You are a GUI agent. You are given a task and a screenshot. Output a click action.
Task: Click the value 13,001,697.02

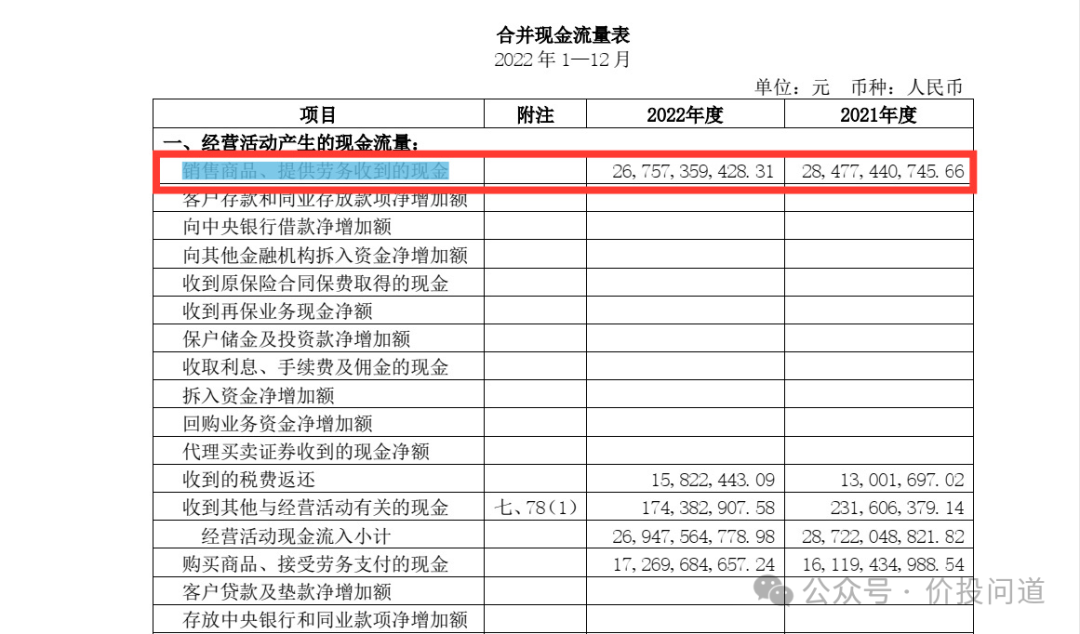[902, 479]
